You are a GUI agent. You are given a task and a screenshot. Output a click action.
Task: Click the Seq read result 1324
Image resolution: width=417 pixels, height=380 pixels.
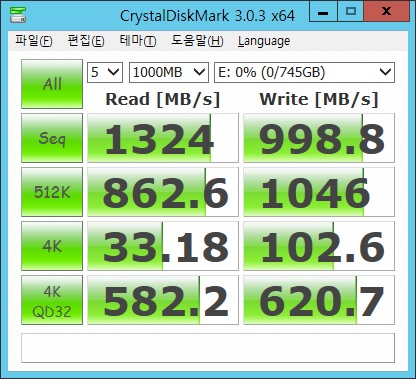point(163,138)
